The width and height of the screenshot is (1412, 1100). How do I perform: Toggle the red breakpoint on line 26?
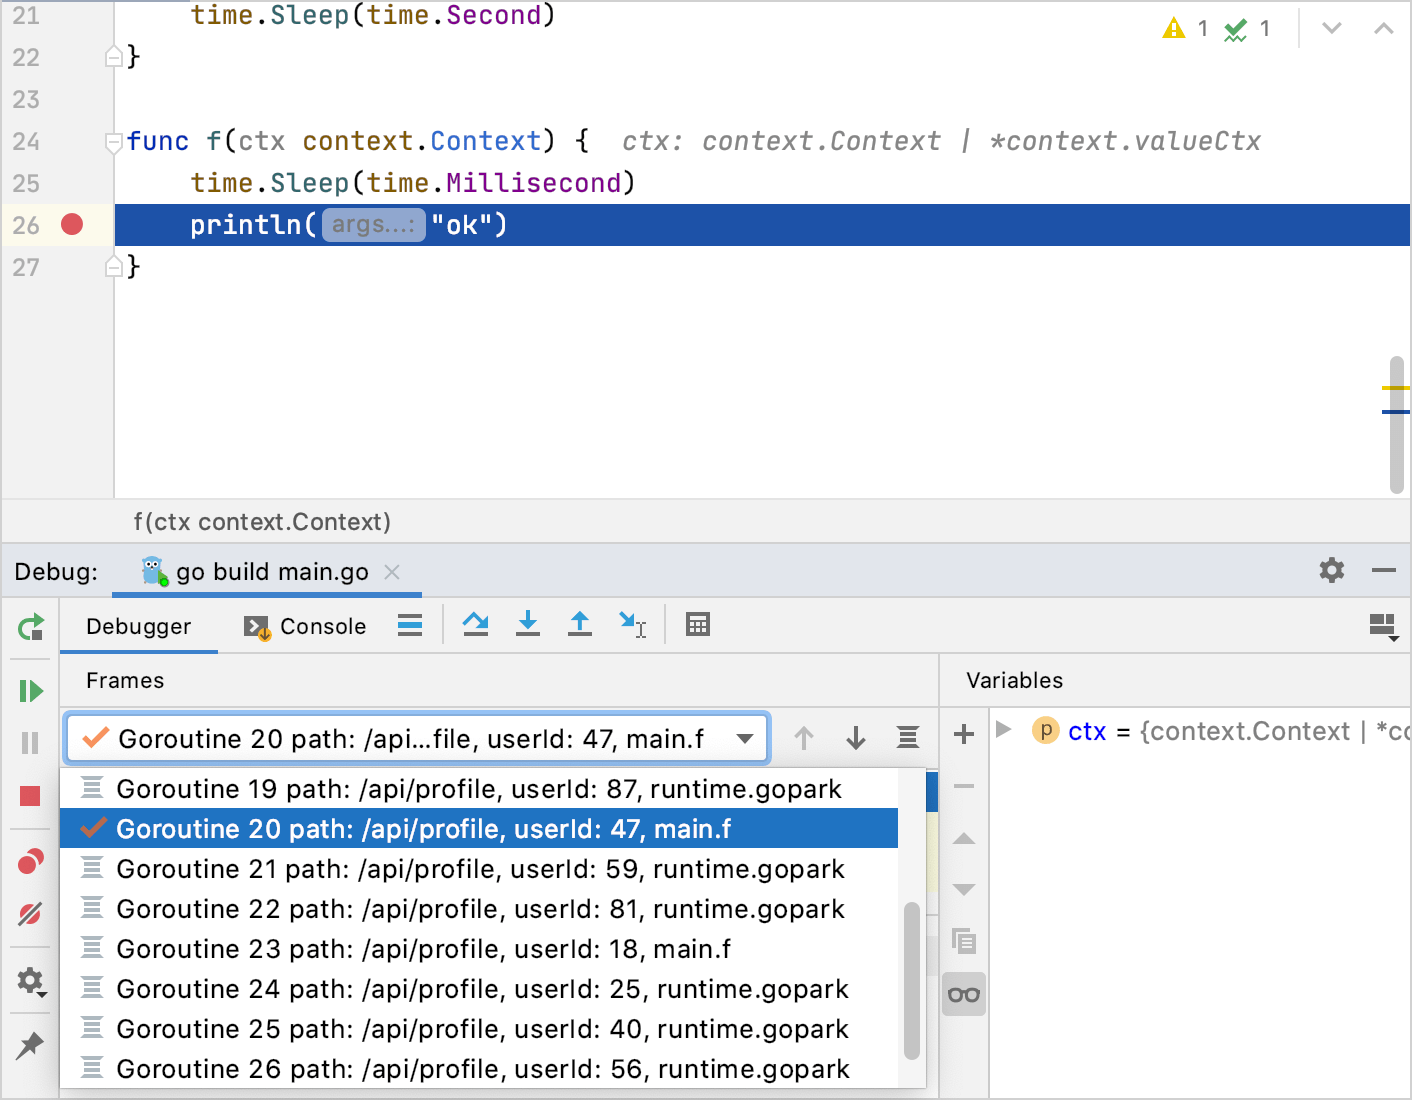click(71, 224)
